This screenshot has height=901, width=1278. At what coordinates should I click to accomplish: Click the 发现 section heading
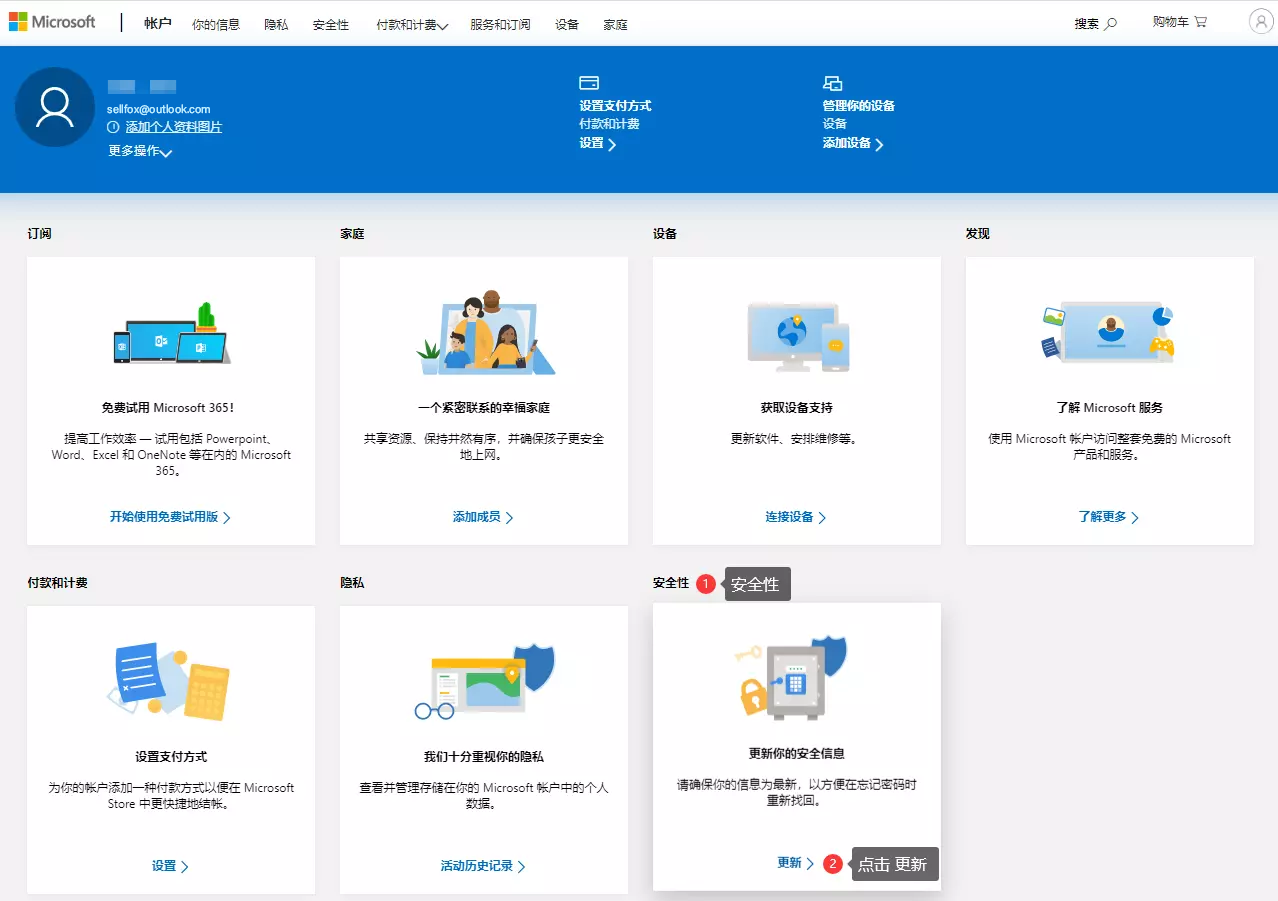tap(977, 234)
